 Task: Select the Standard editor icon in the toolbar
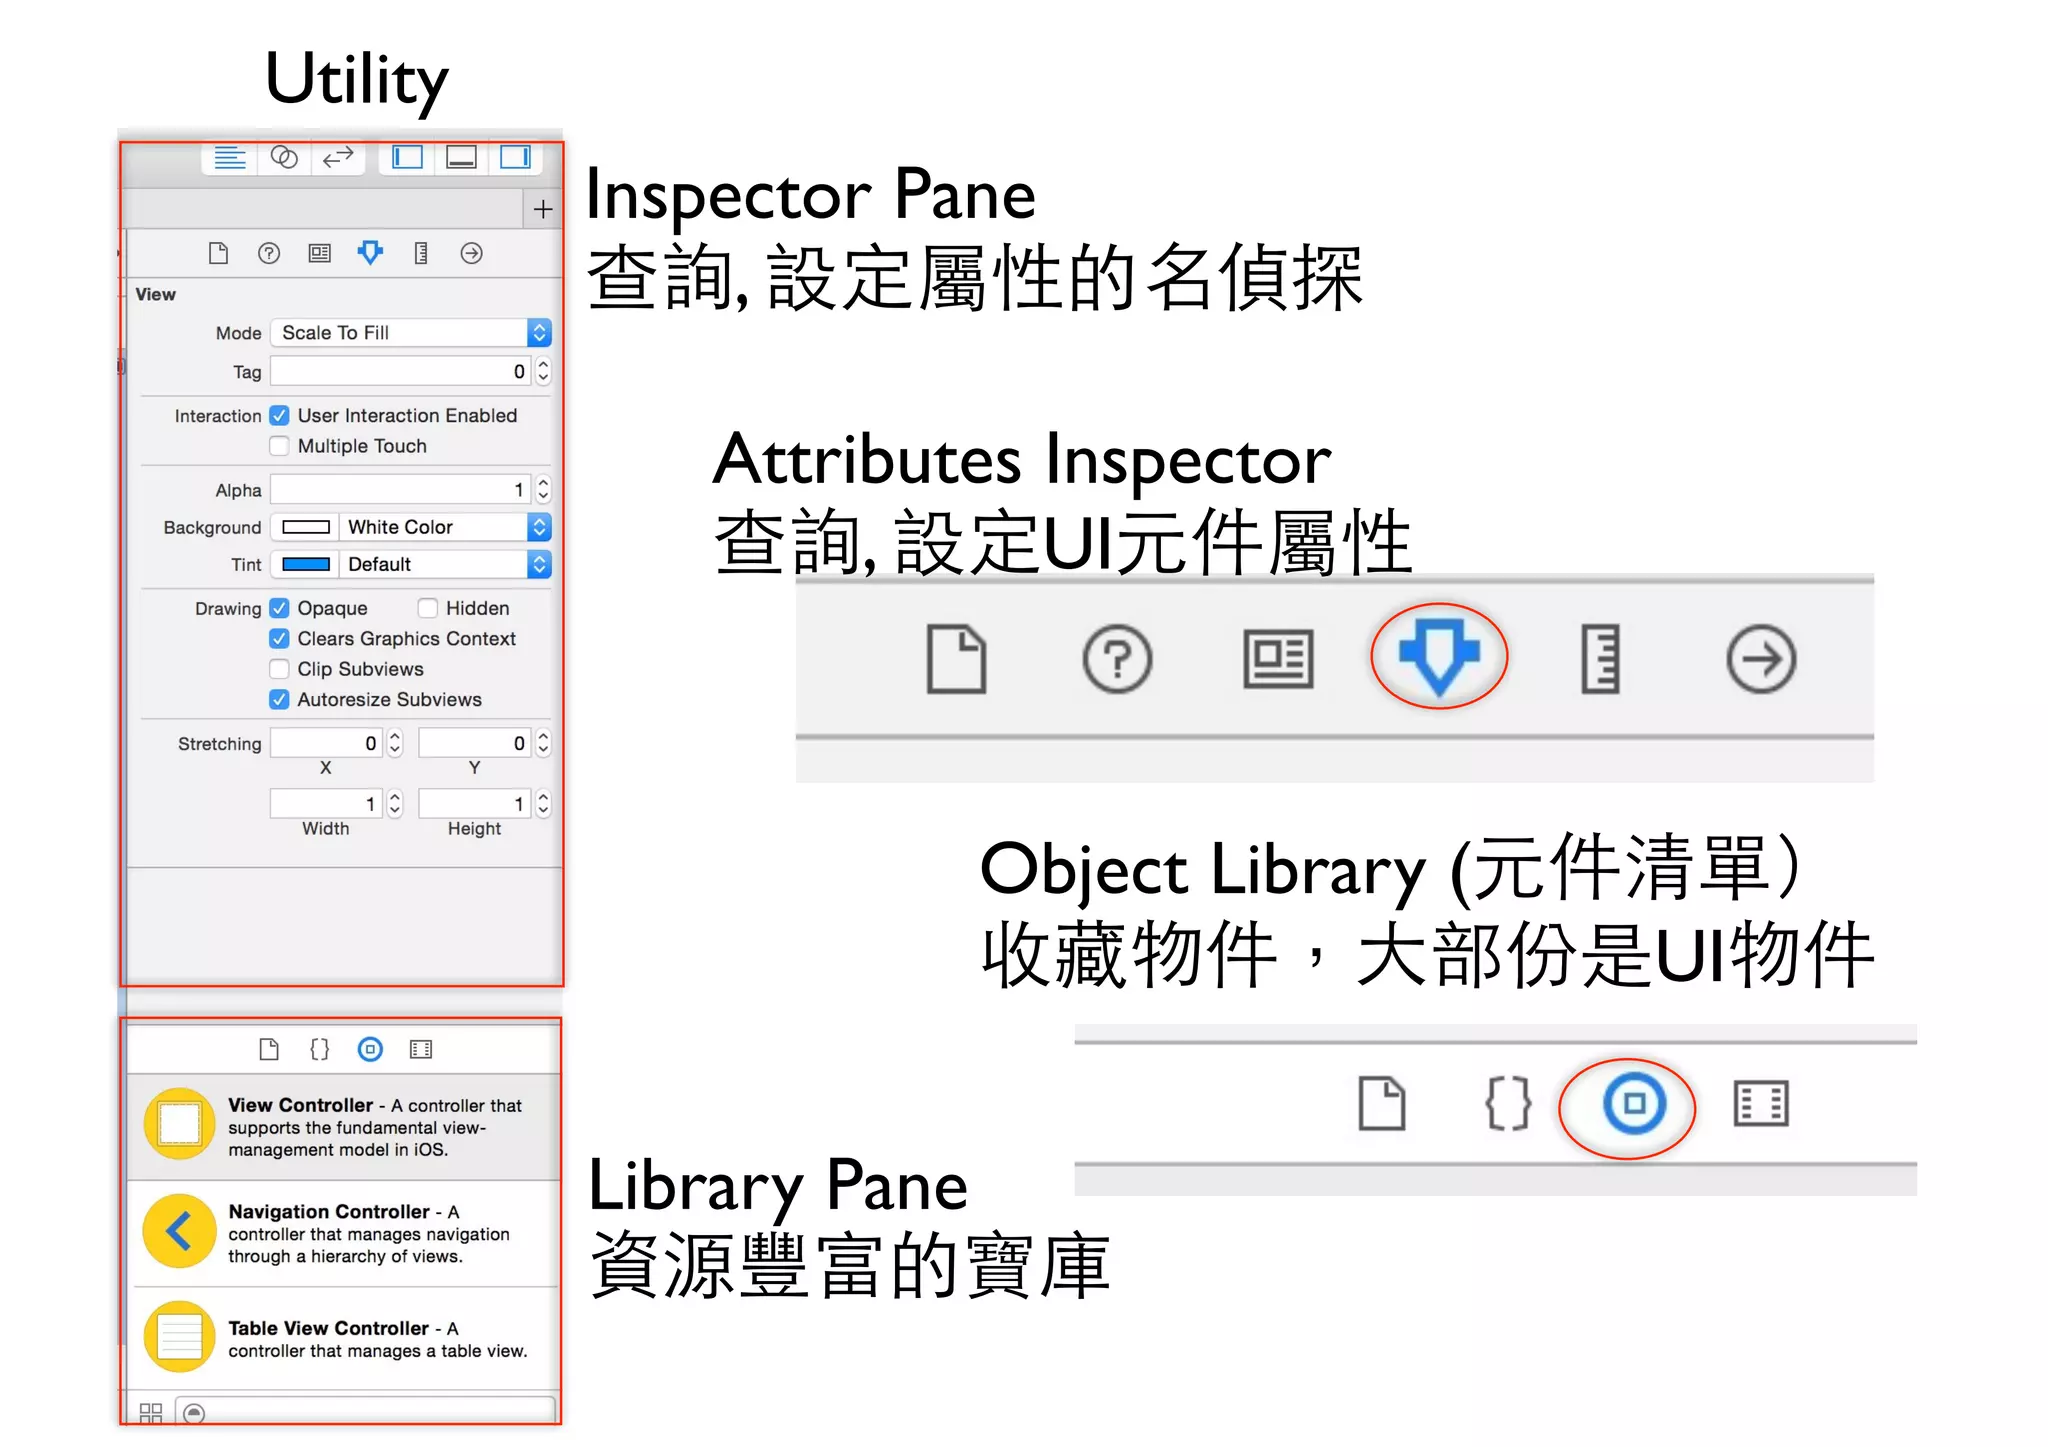point(230,158)
